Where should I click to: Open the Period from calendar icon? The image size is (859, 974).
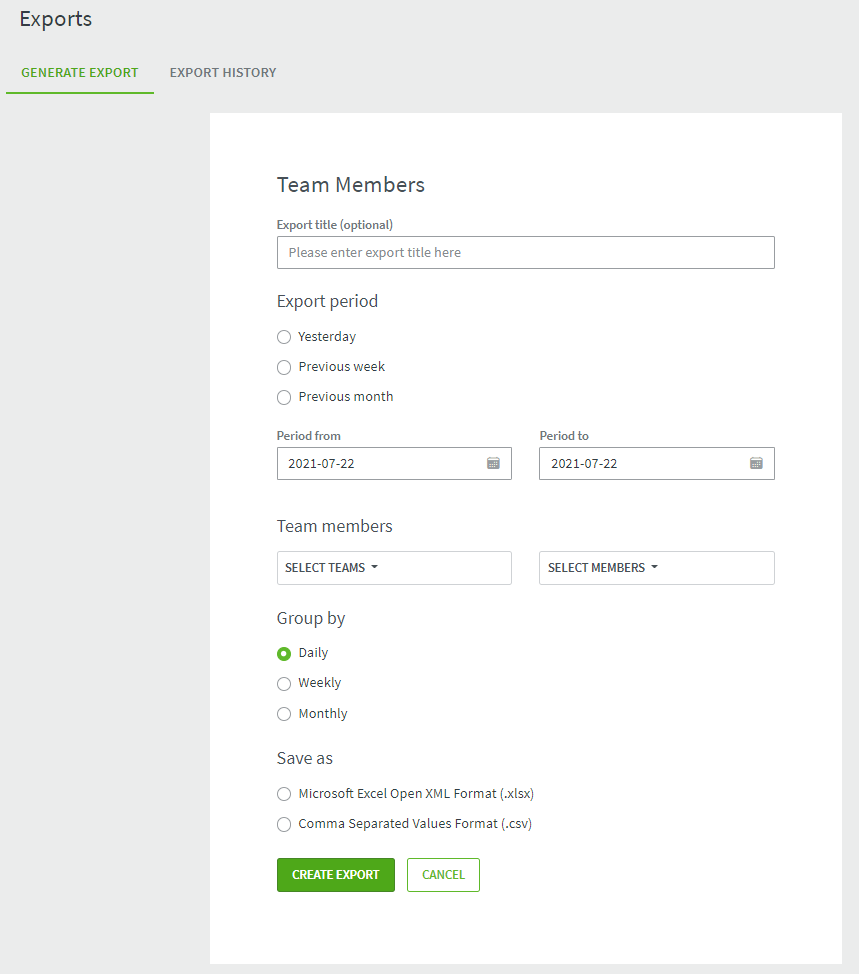(x=493, y=463)
